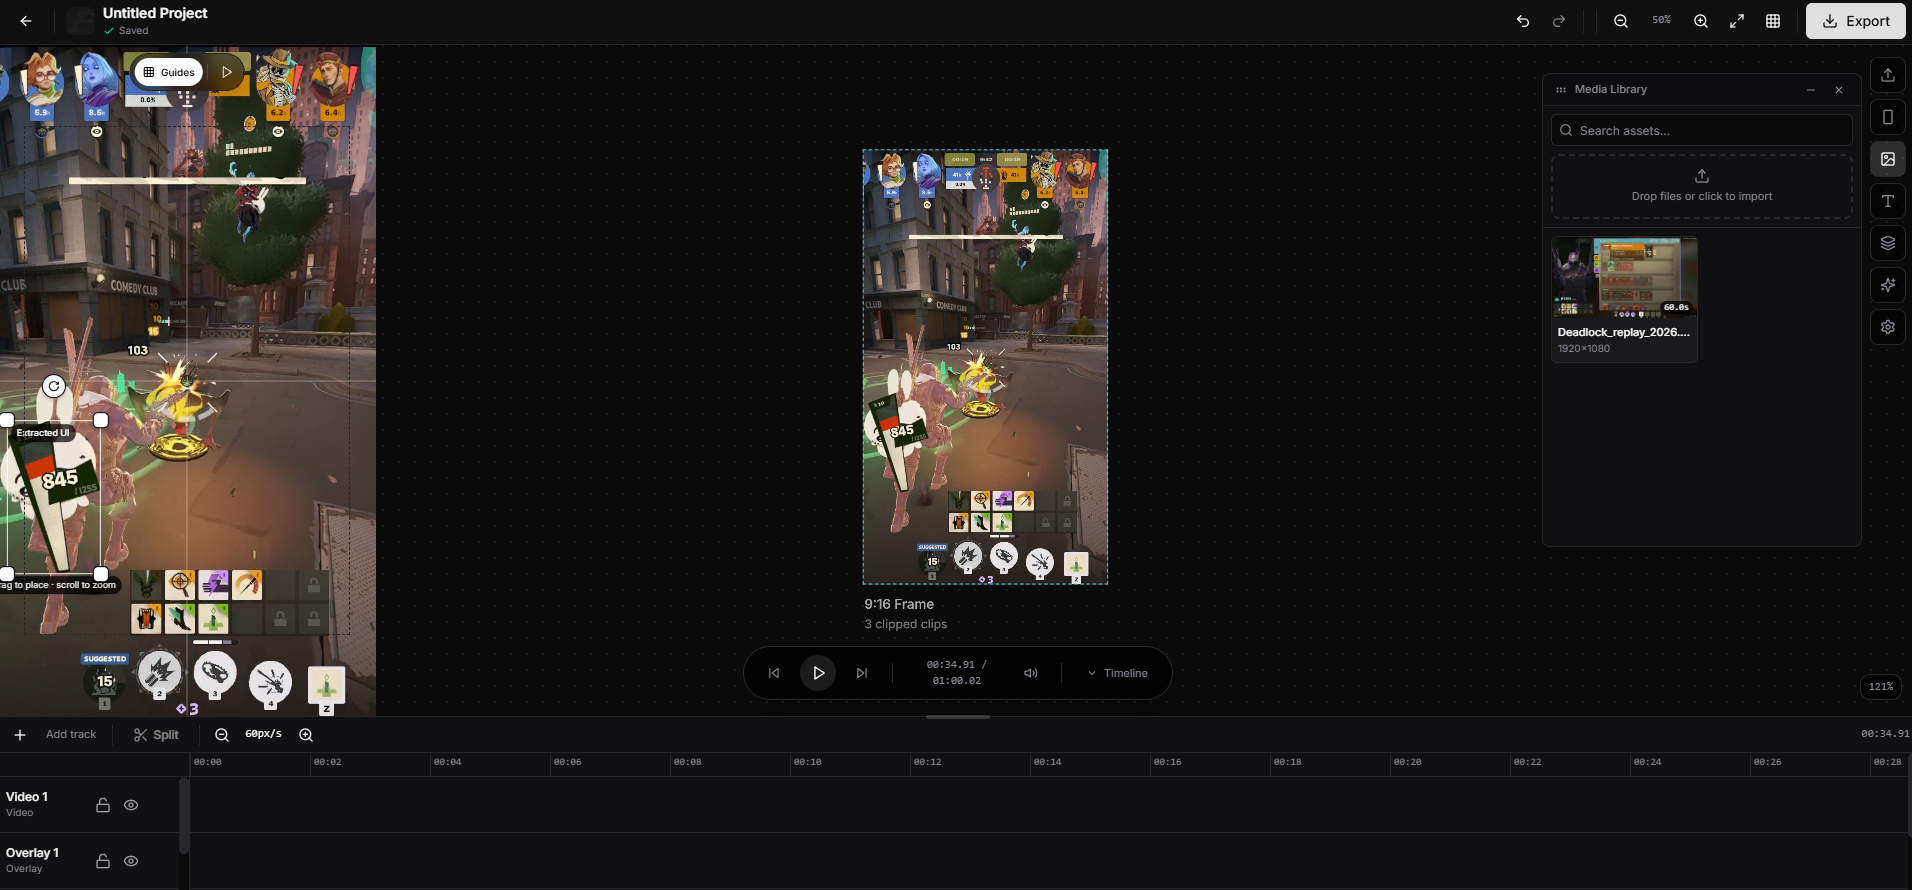Collapse the Timeline dropdown
The height and width of the screenshot is (890, 1912).
pos(1118,673)
